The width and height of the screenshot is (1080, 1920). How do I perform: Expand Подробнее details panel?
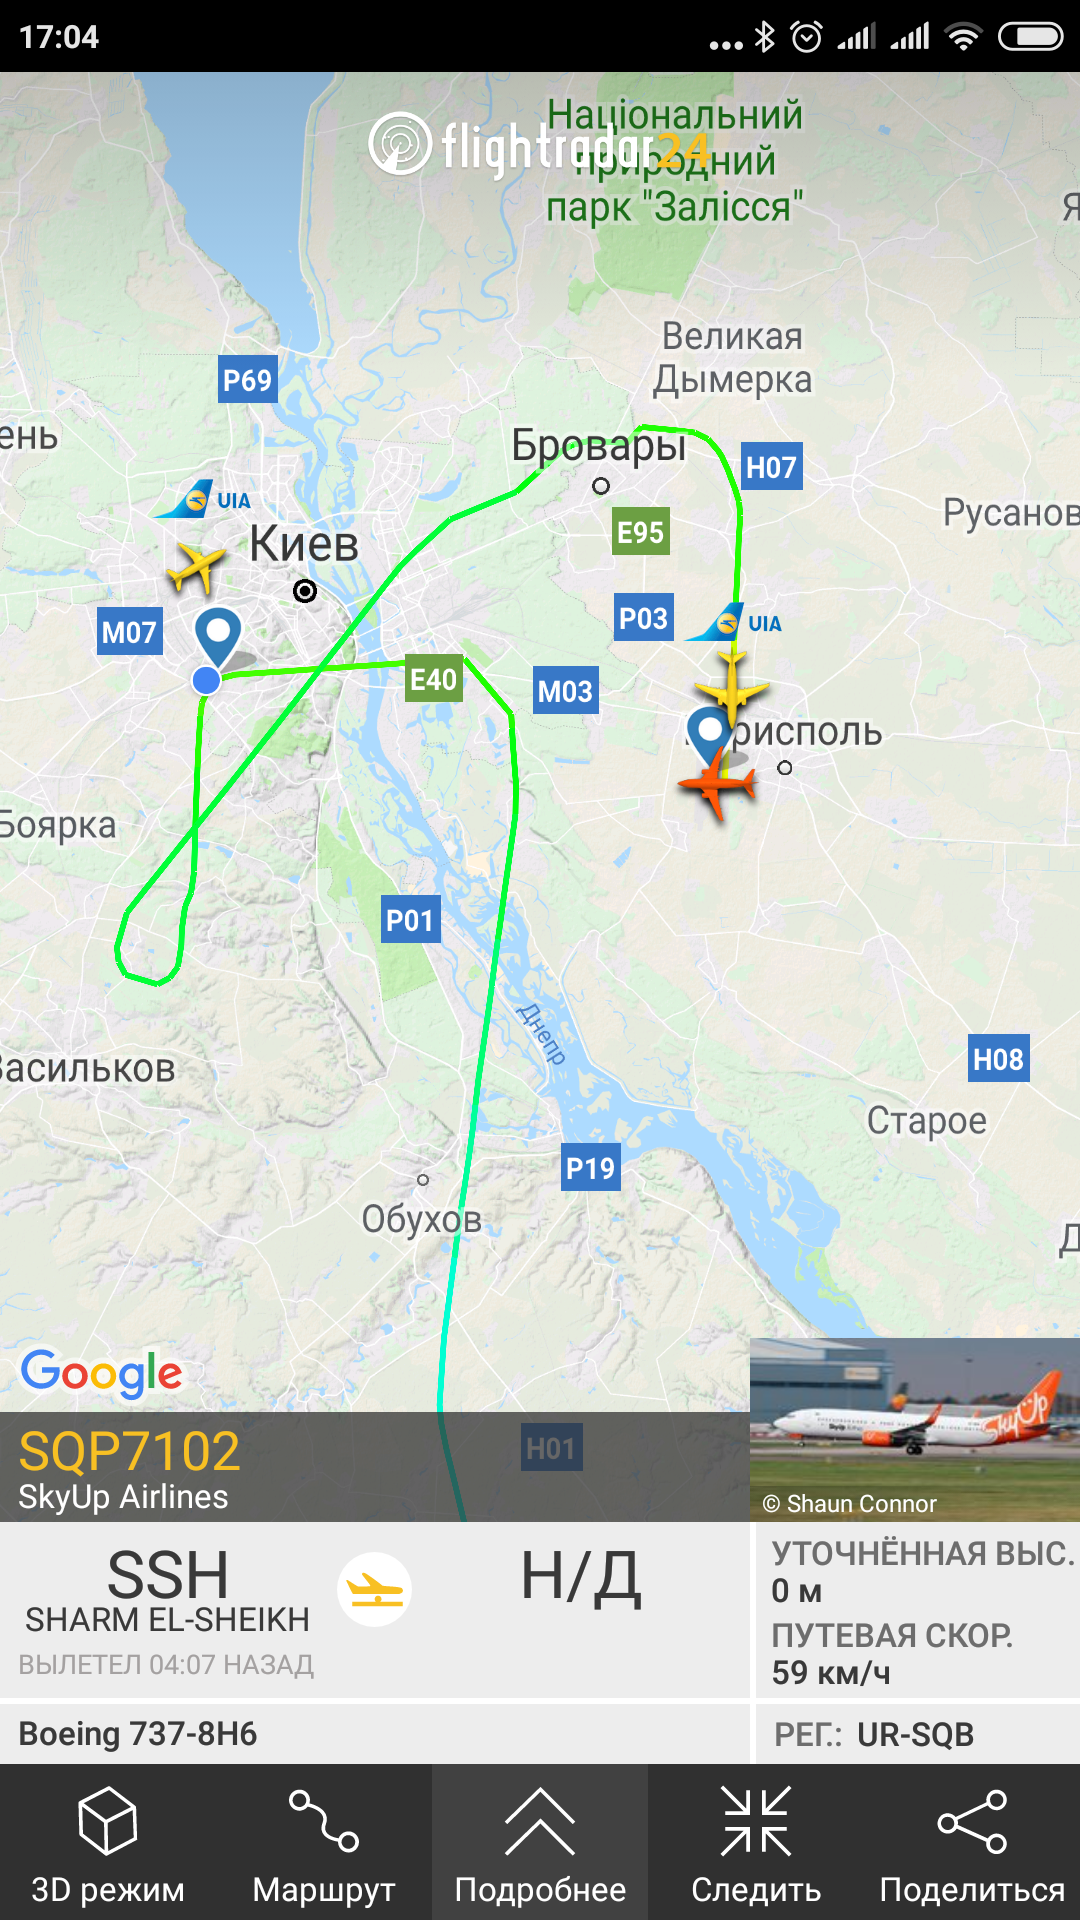tap(540, 1842)
